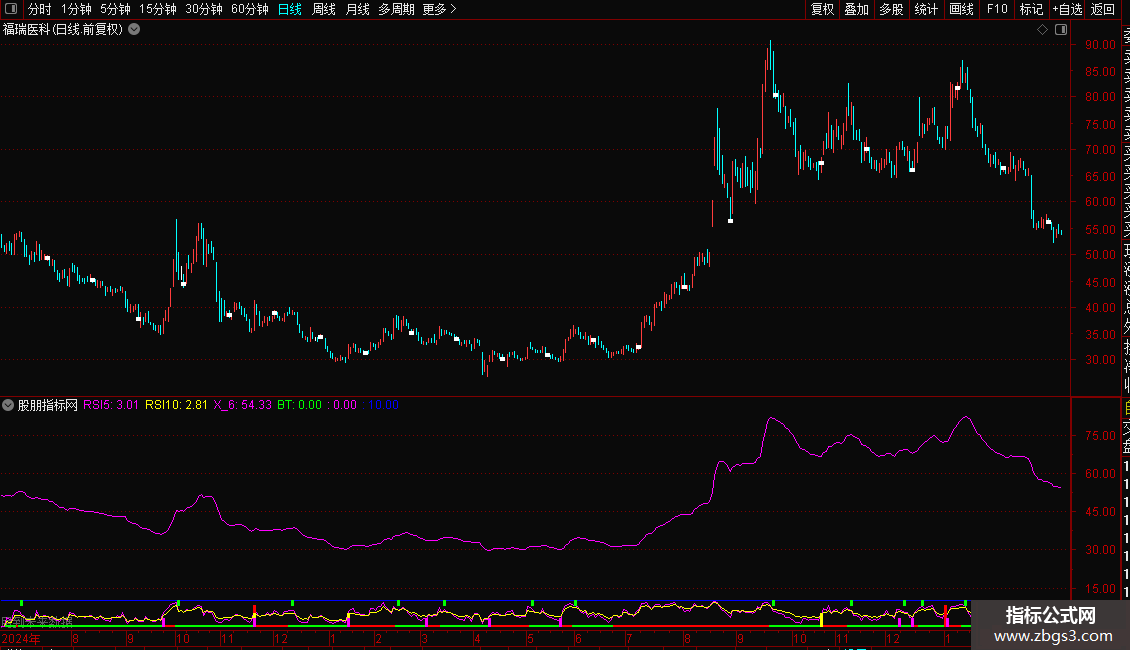The image size is (1130, 650).
Task: Open the 多周期 multi-period view
Action: pos(396,9)
